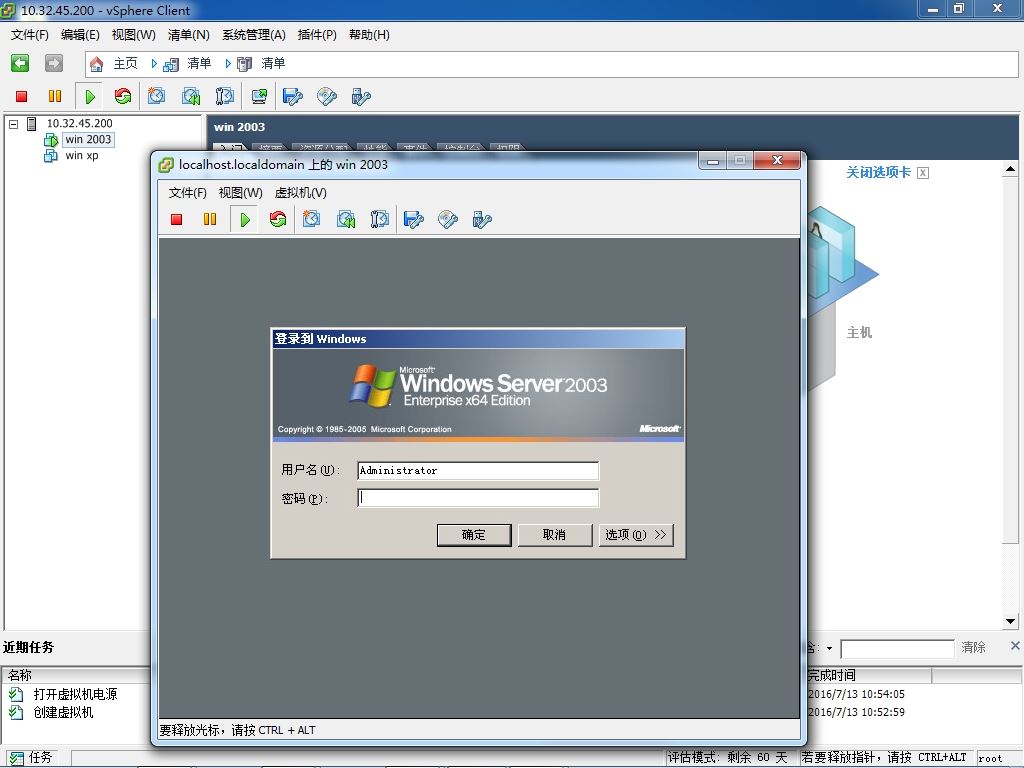Reset VM via main toolbar restart icon
1024x768 pixels.
[123, 97]
